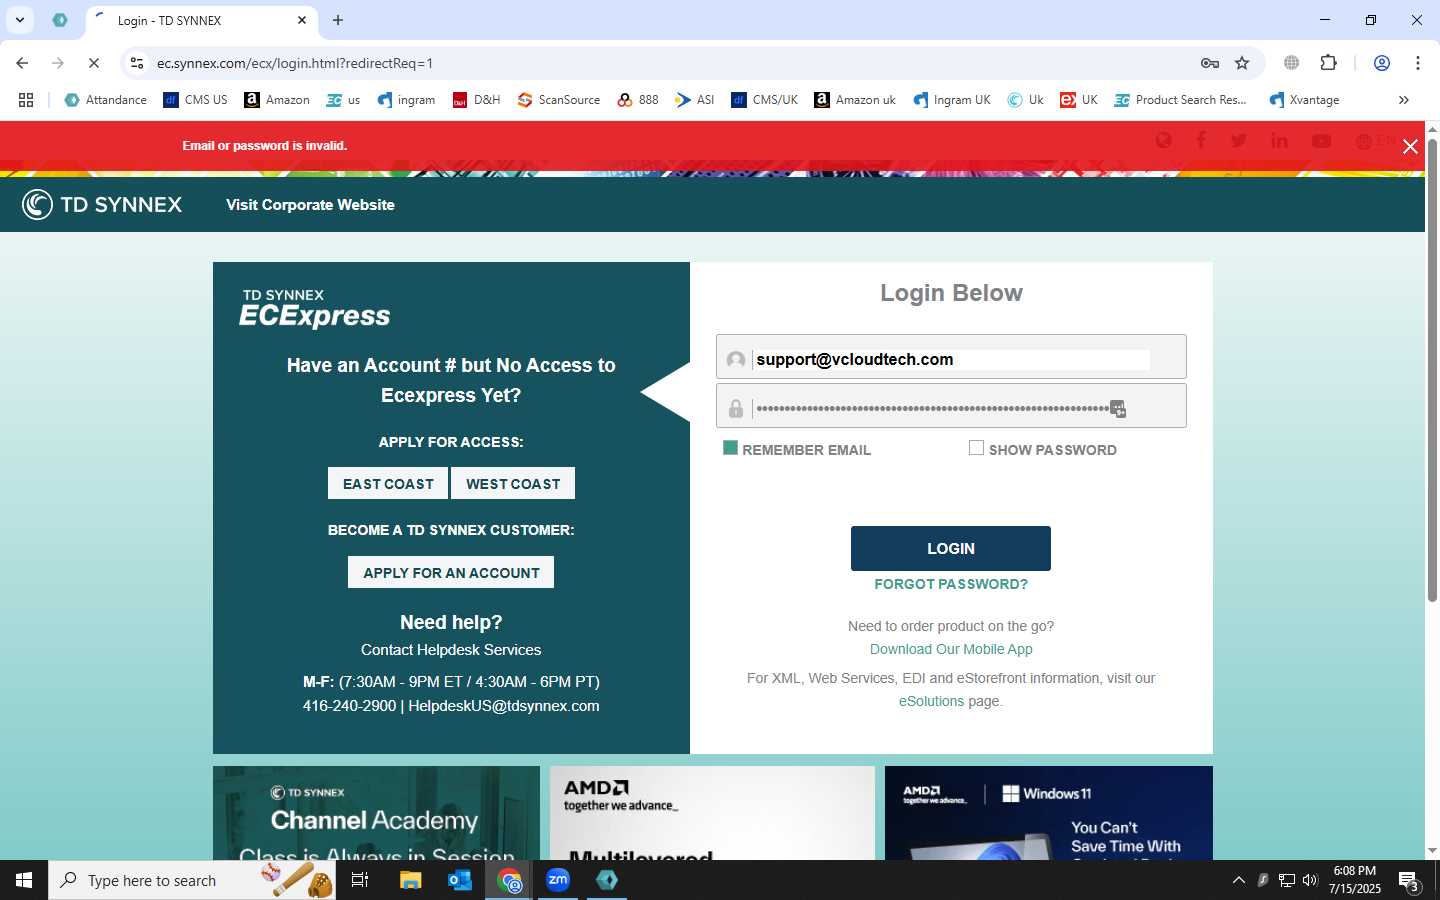Click the password input field

point(951,408)
